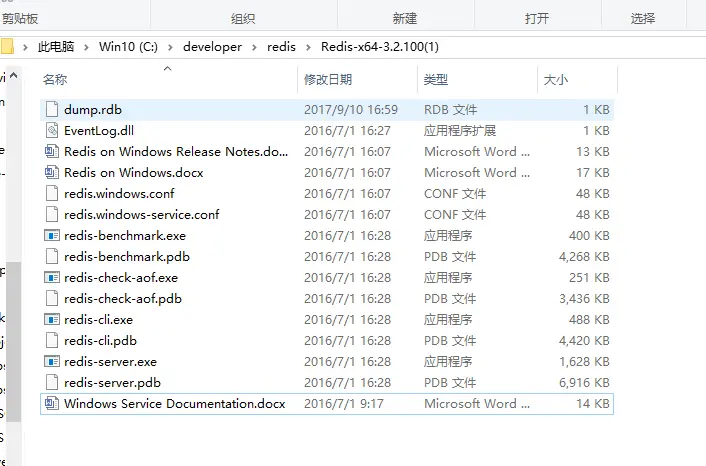Image resolution: width=706 pixels, height=466 pixels.
Task: Expand the chevron before 此电脑 breadcrumb
Action: click(25, 47)
